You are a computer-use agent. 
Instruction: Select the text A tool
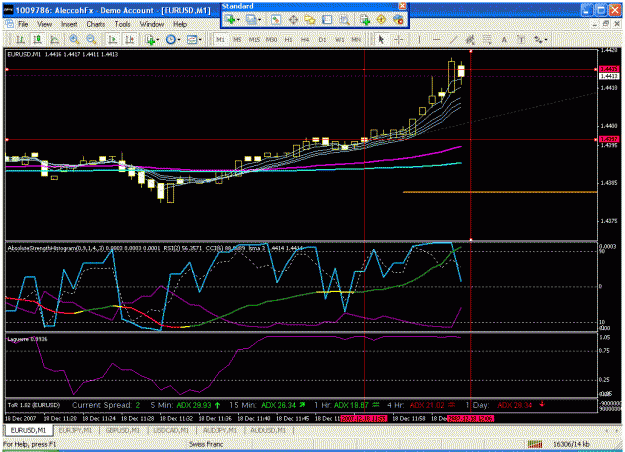pyautogui.click(x=504, y=39)
